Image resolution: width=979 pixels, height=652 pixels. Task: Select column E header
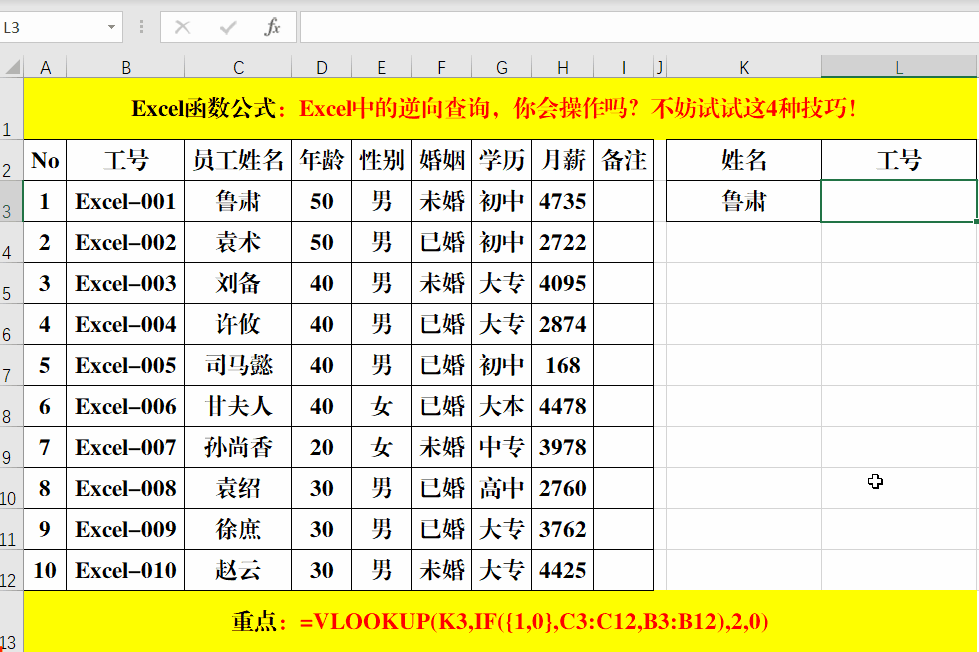381,67
